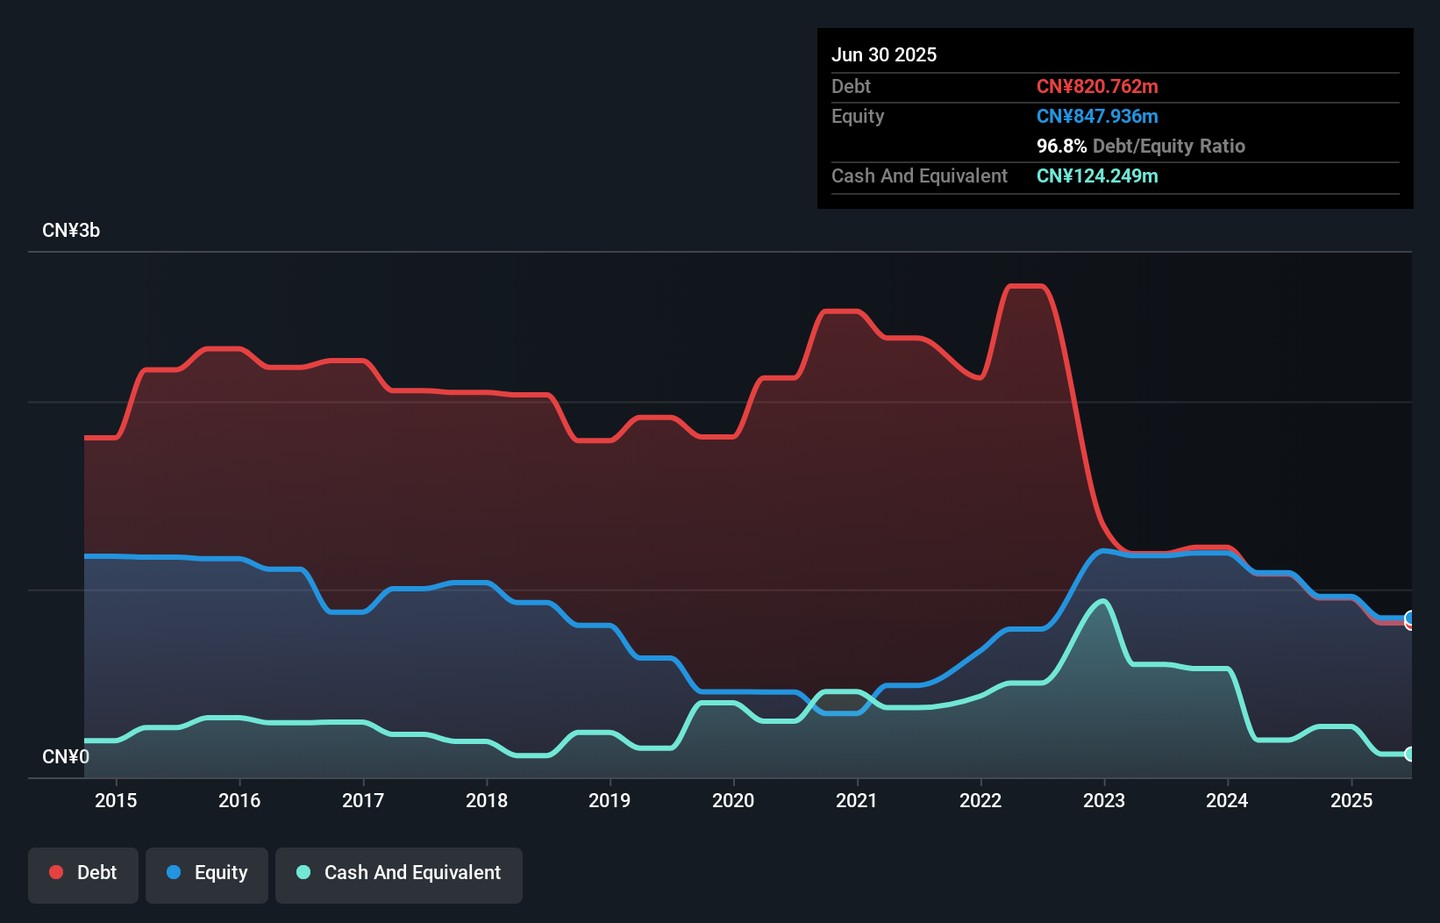
Task: Click the Jun 30 2025 tooltip date
Action: coord(884,55)
